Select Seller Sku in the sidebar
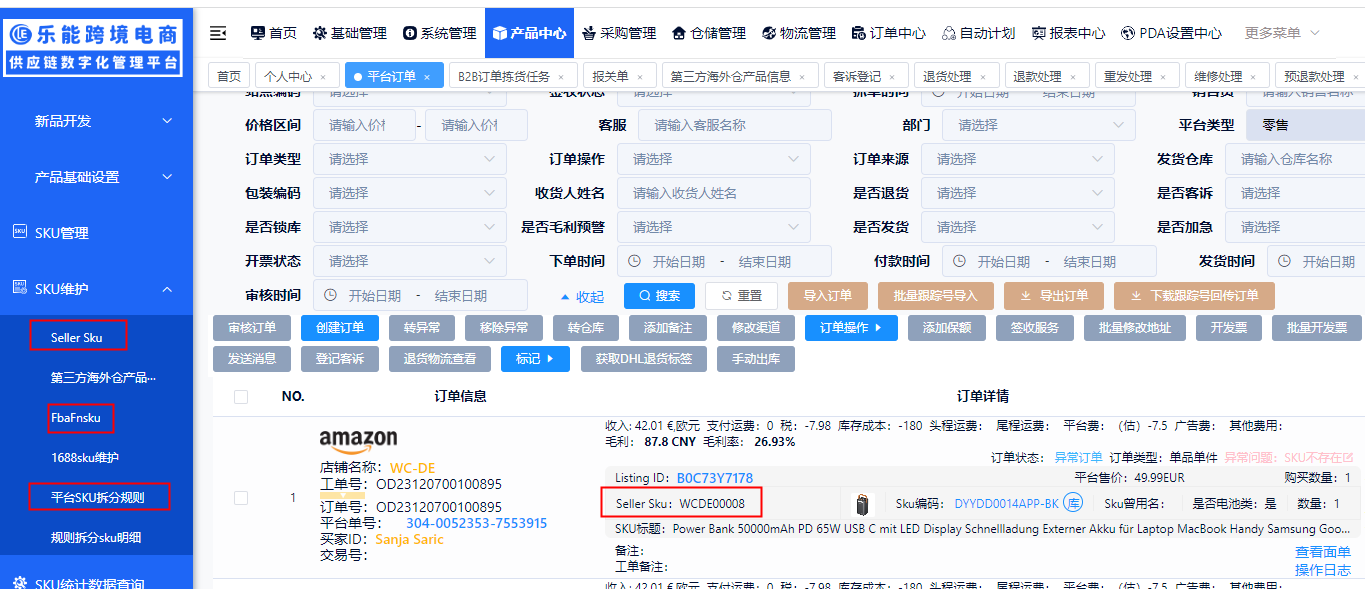 [77, 337]
